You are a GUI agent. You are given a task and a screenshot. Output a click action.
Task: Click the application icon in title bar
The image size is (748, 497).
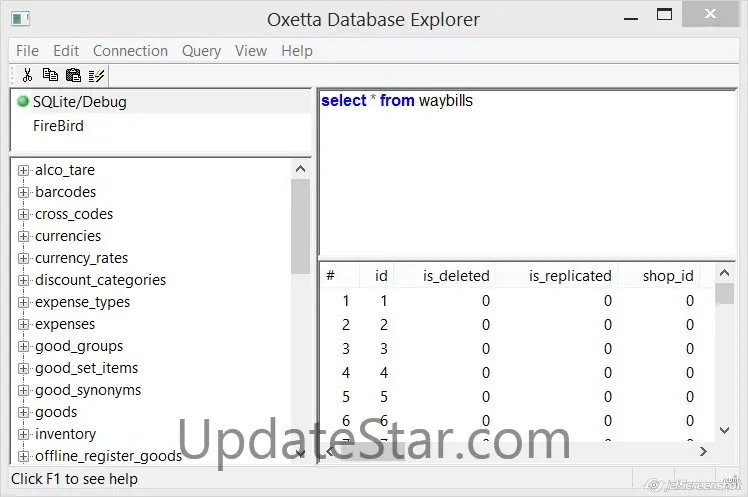tap(20, 19)
